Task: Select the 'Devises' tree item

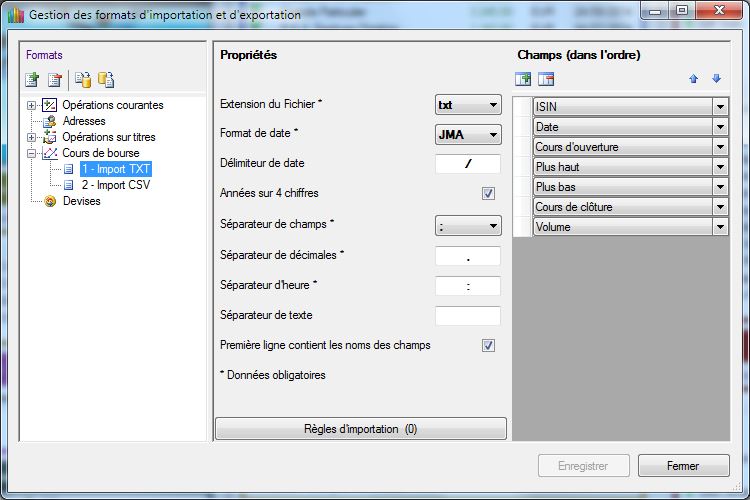Action: [81, 201]
